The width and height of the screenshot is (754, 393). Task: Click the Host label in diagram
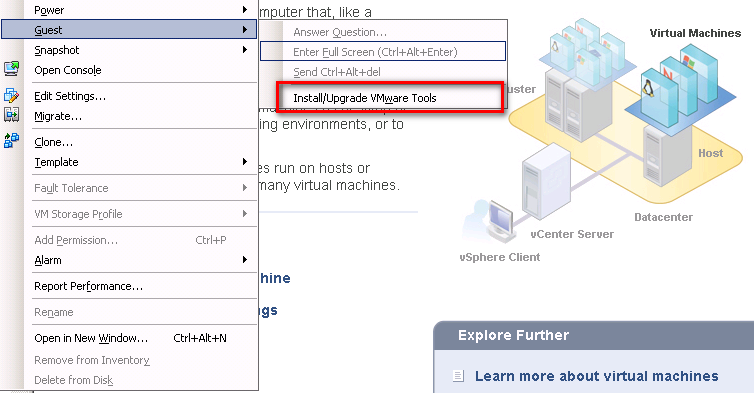(x=710, y=153)
